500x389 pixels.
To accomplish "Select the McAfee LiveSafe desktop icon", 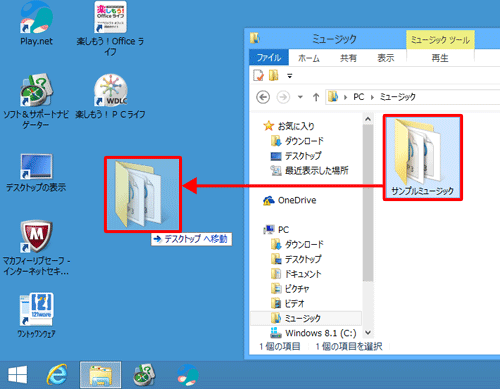I will (x=36, y=248).
